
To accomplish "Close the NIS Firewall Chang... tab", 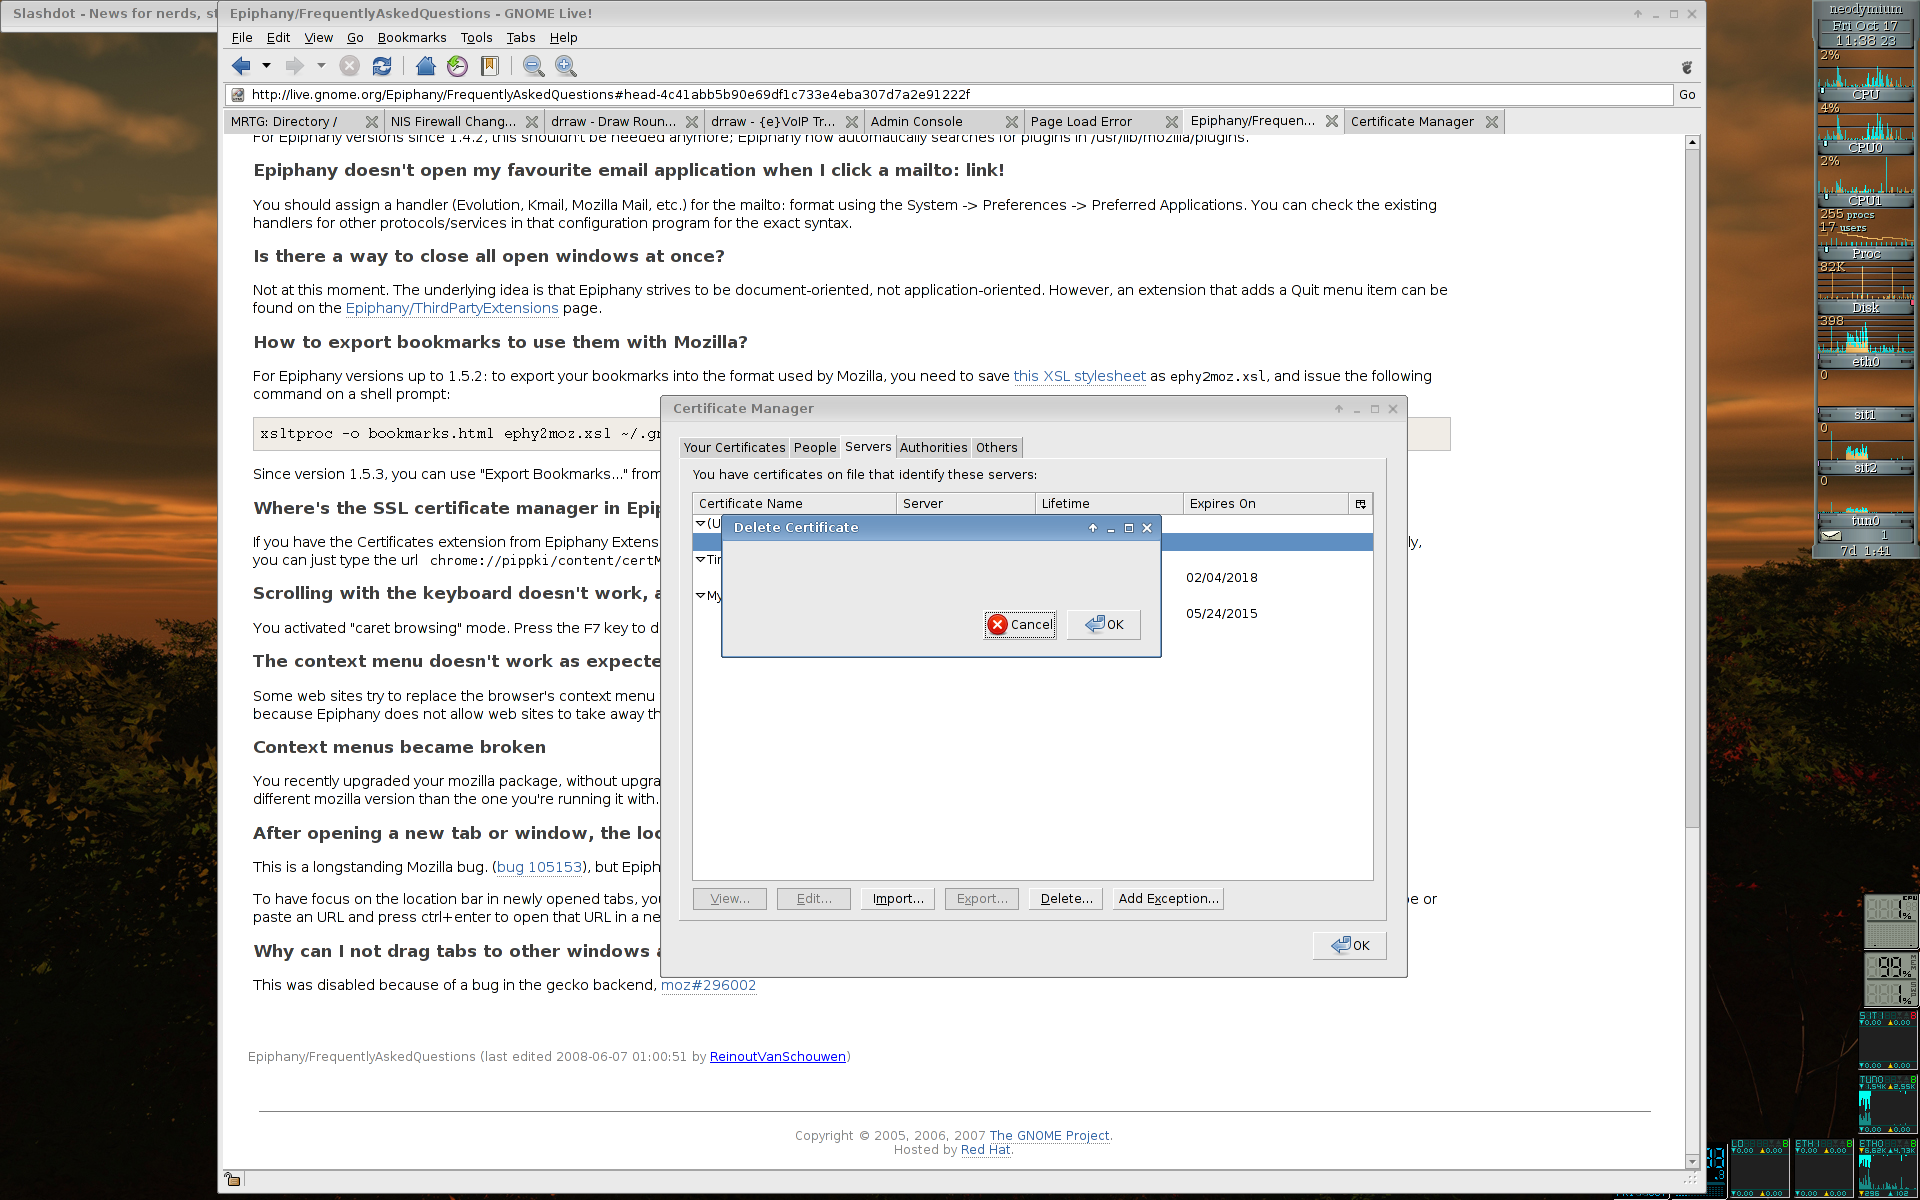I will pos(532,122).
